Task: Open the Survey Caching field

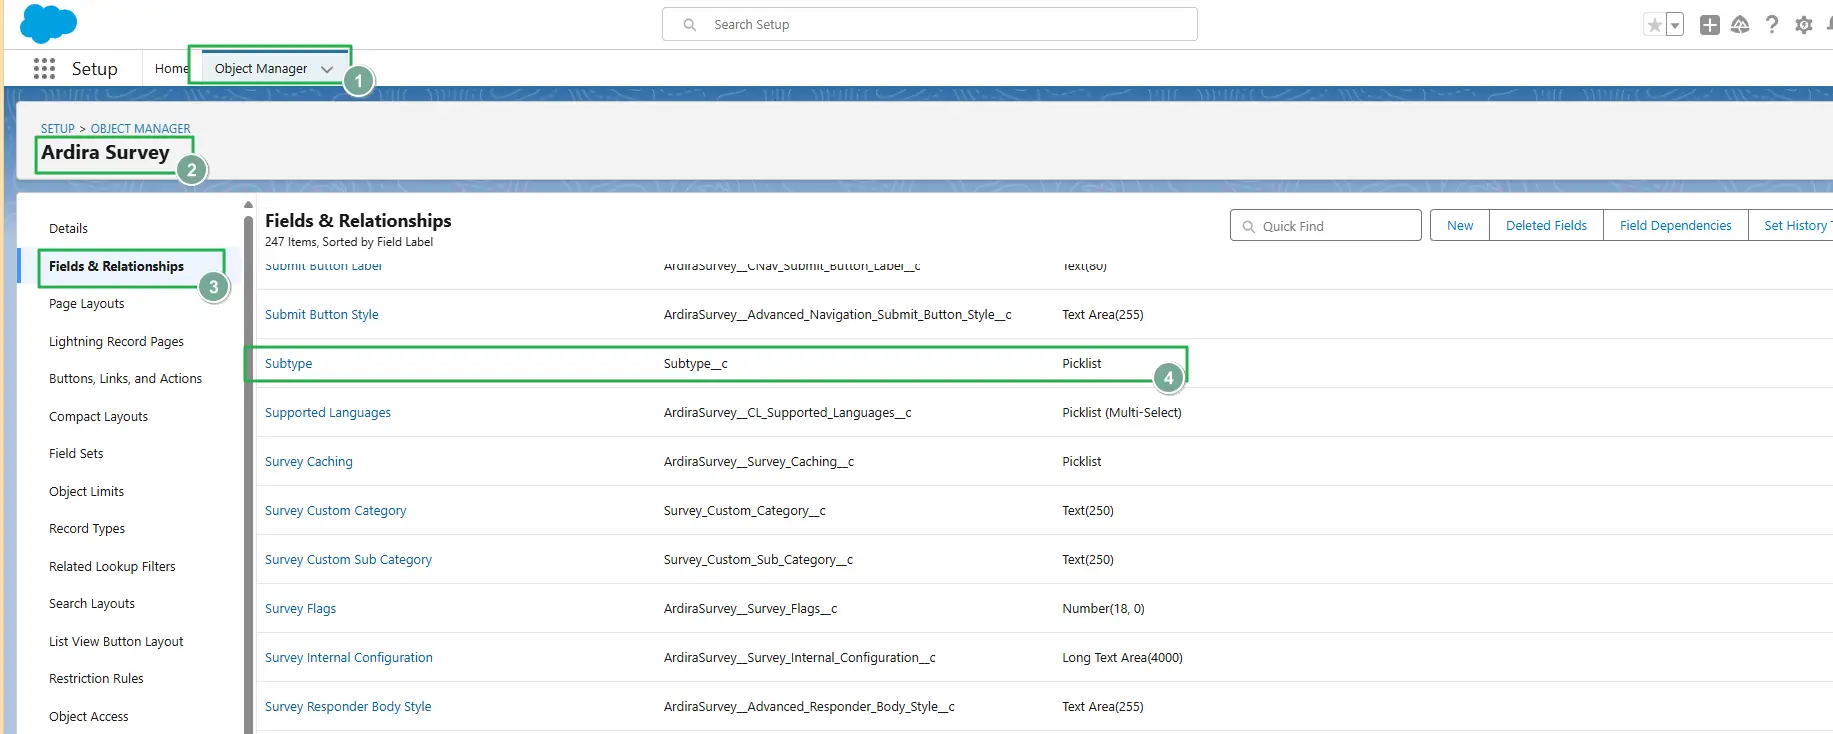Action: 308,461
